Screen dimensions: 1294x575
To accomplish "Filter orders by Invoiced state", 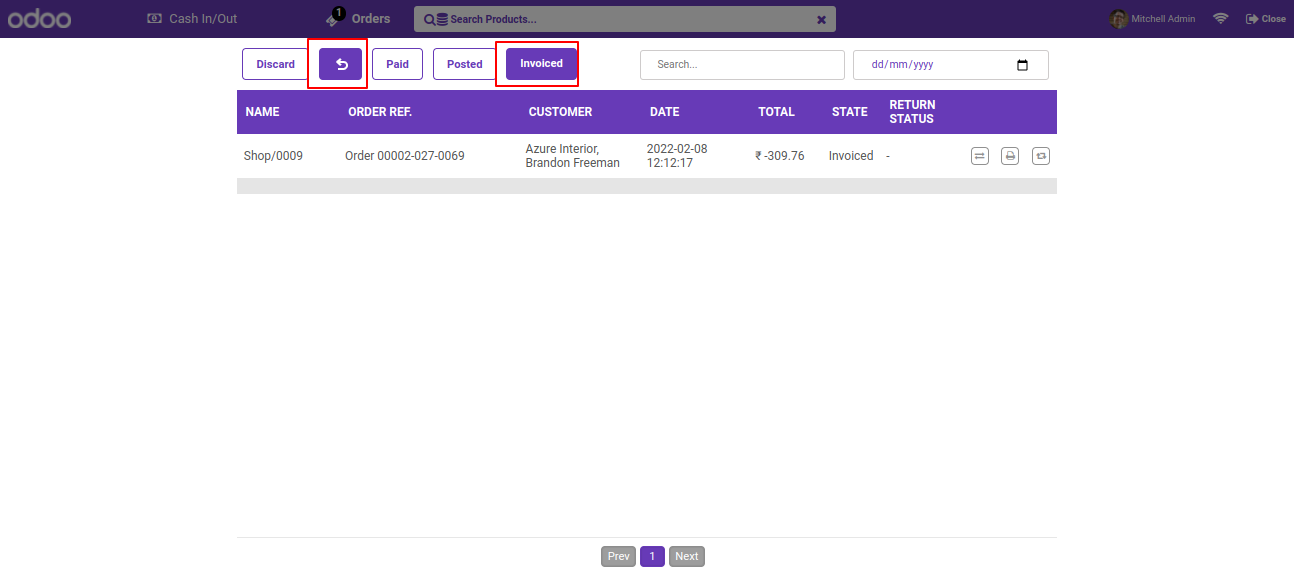I will [x=541, y=64].
